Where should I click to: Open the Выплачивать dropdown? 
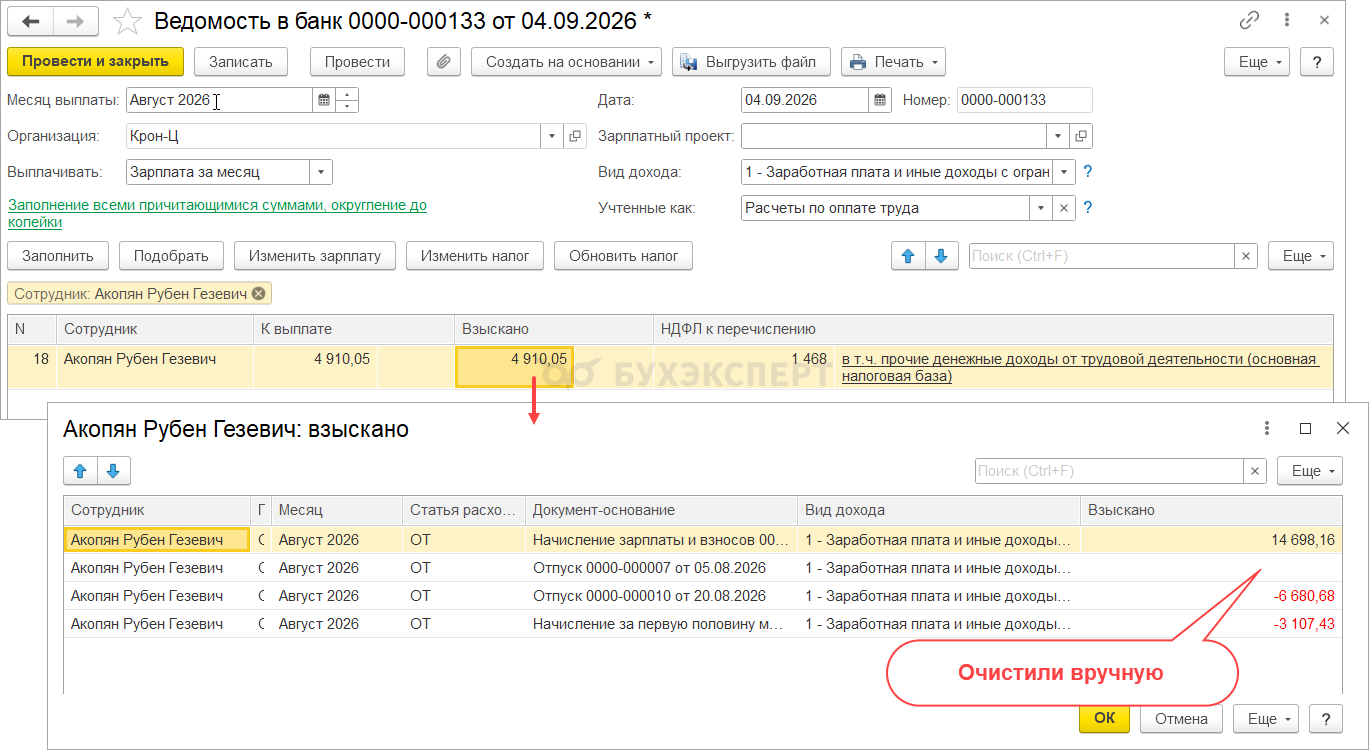point(321,172)
